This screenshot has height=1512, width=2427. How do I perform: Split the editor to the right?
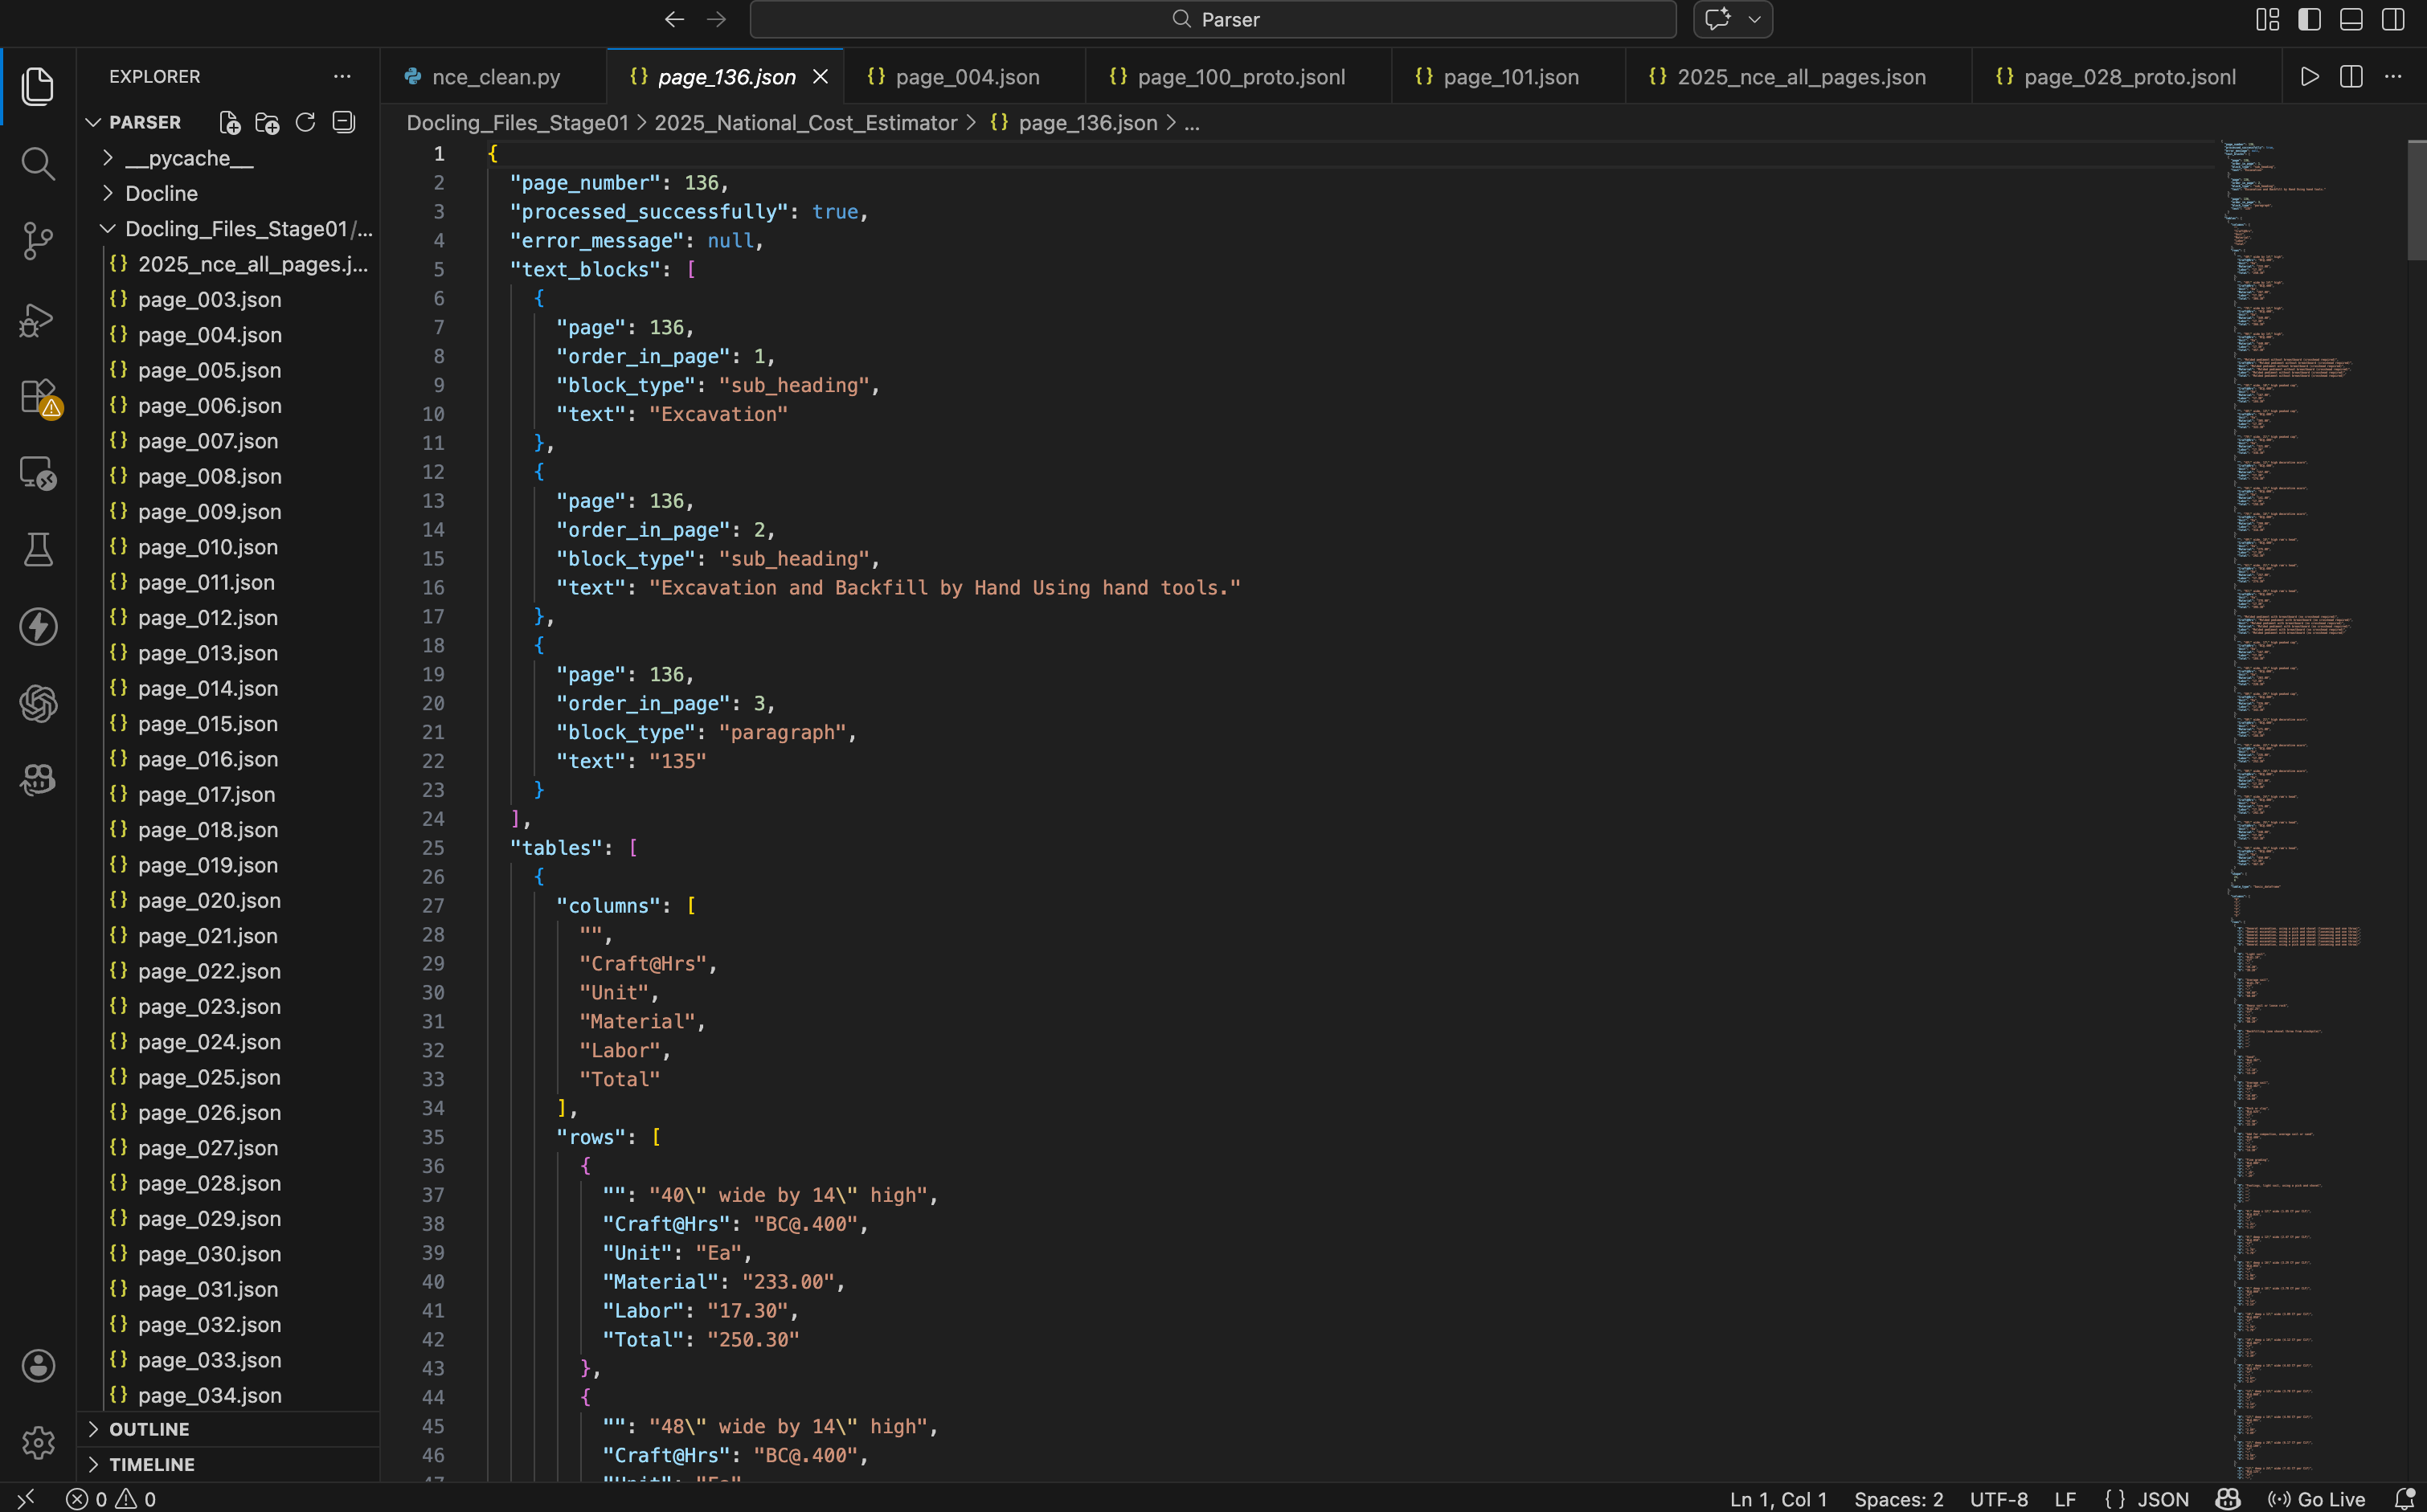click(x=2351, y=77)
